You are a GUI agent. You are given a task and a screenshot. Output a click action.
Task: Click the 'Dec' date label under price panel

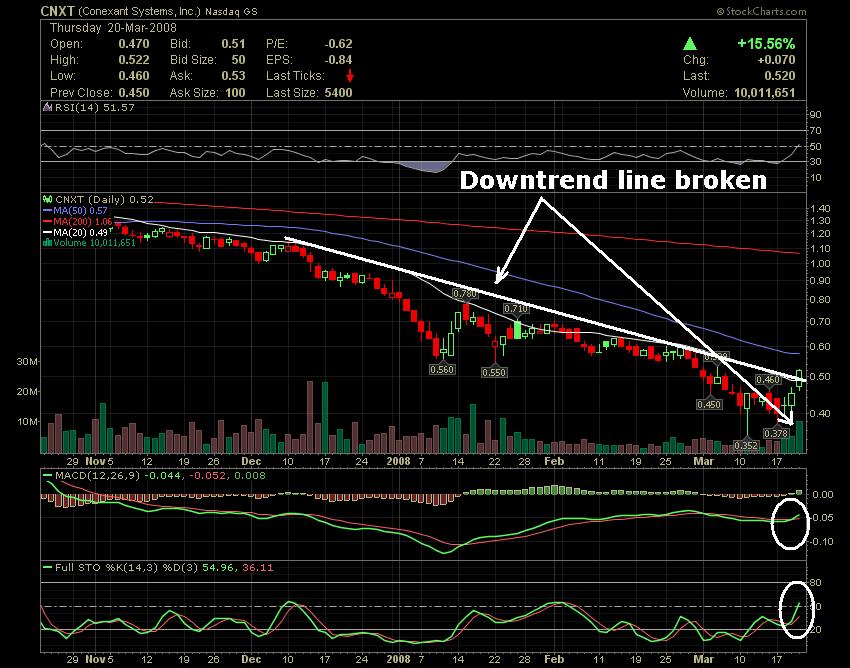pos(251,461)
